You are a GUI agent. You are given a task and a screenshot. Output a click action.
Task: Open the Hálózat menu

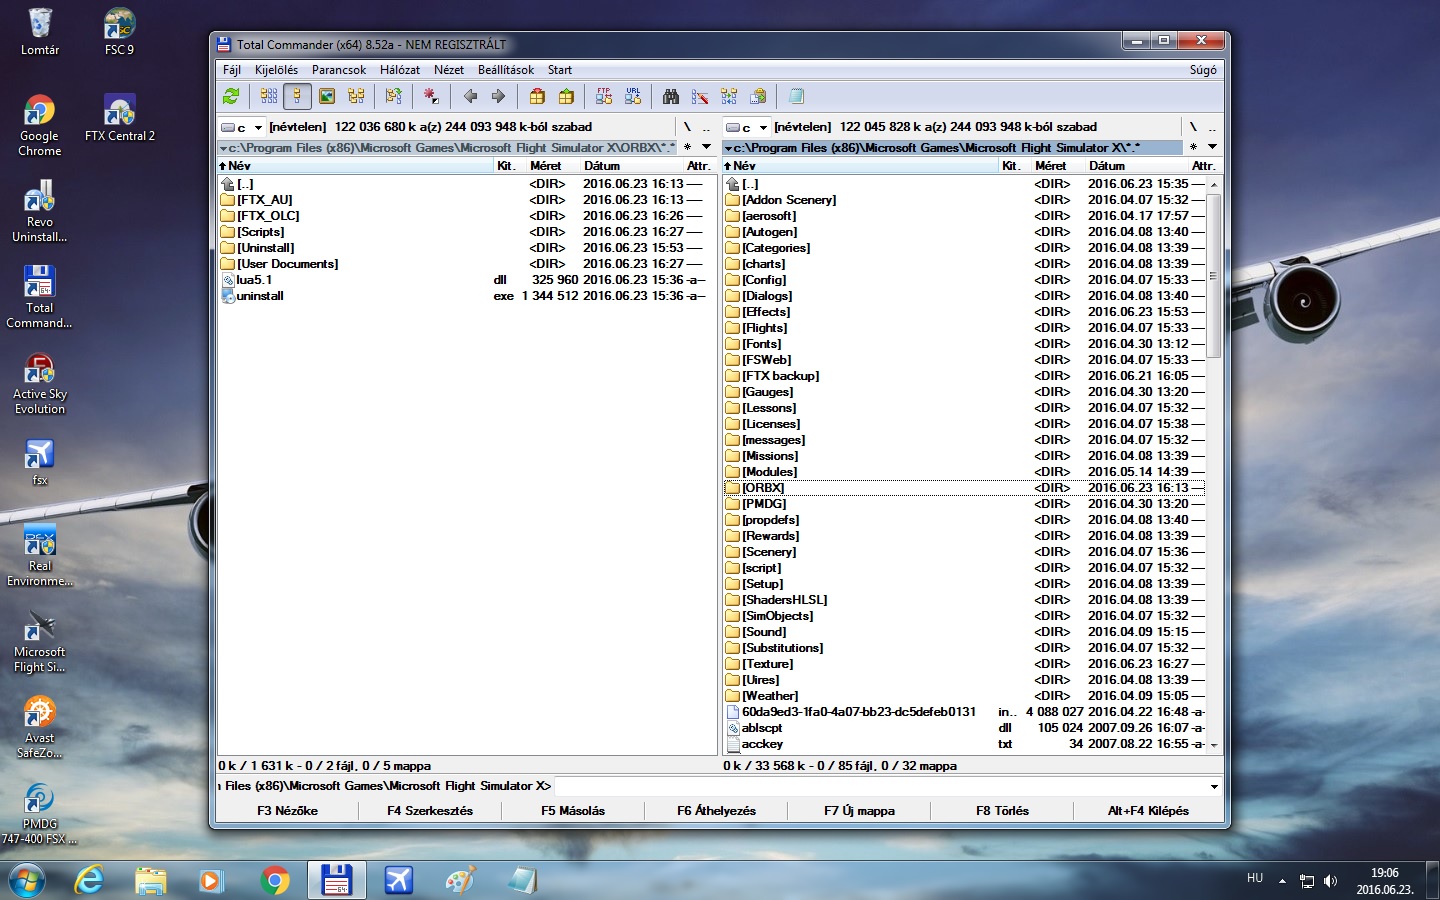pos(400,70)
